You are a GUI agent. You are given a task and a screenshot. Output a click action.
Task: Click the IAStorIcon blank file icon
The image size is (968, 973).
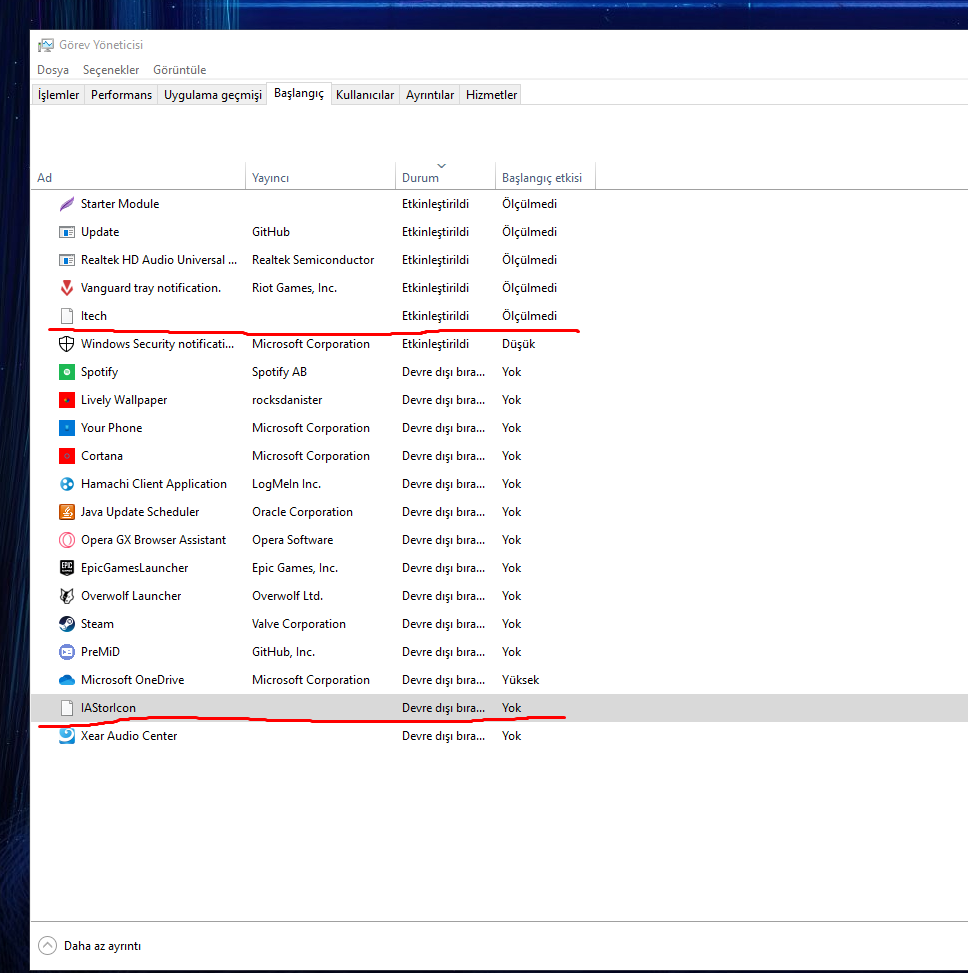[x=66, y=708]
